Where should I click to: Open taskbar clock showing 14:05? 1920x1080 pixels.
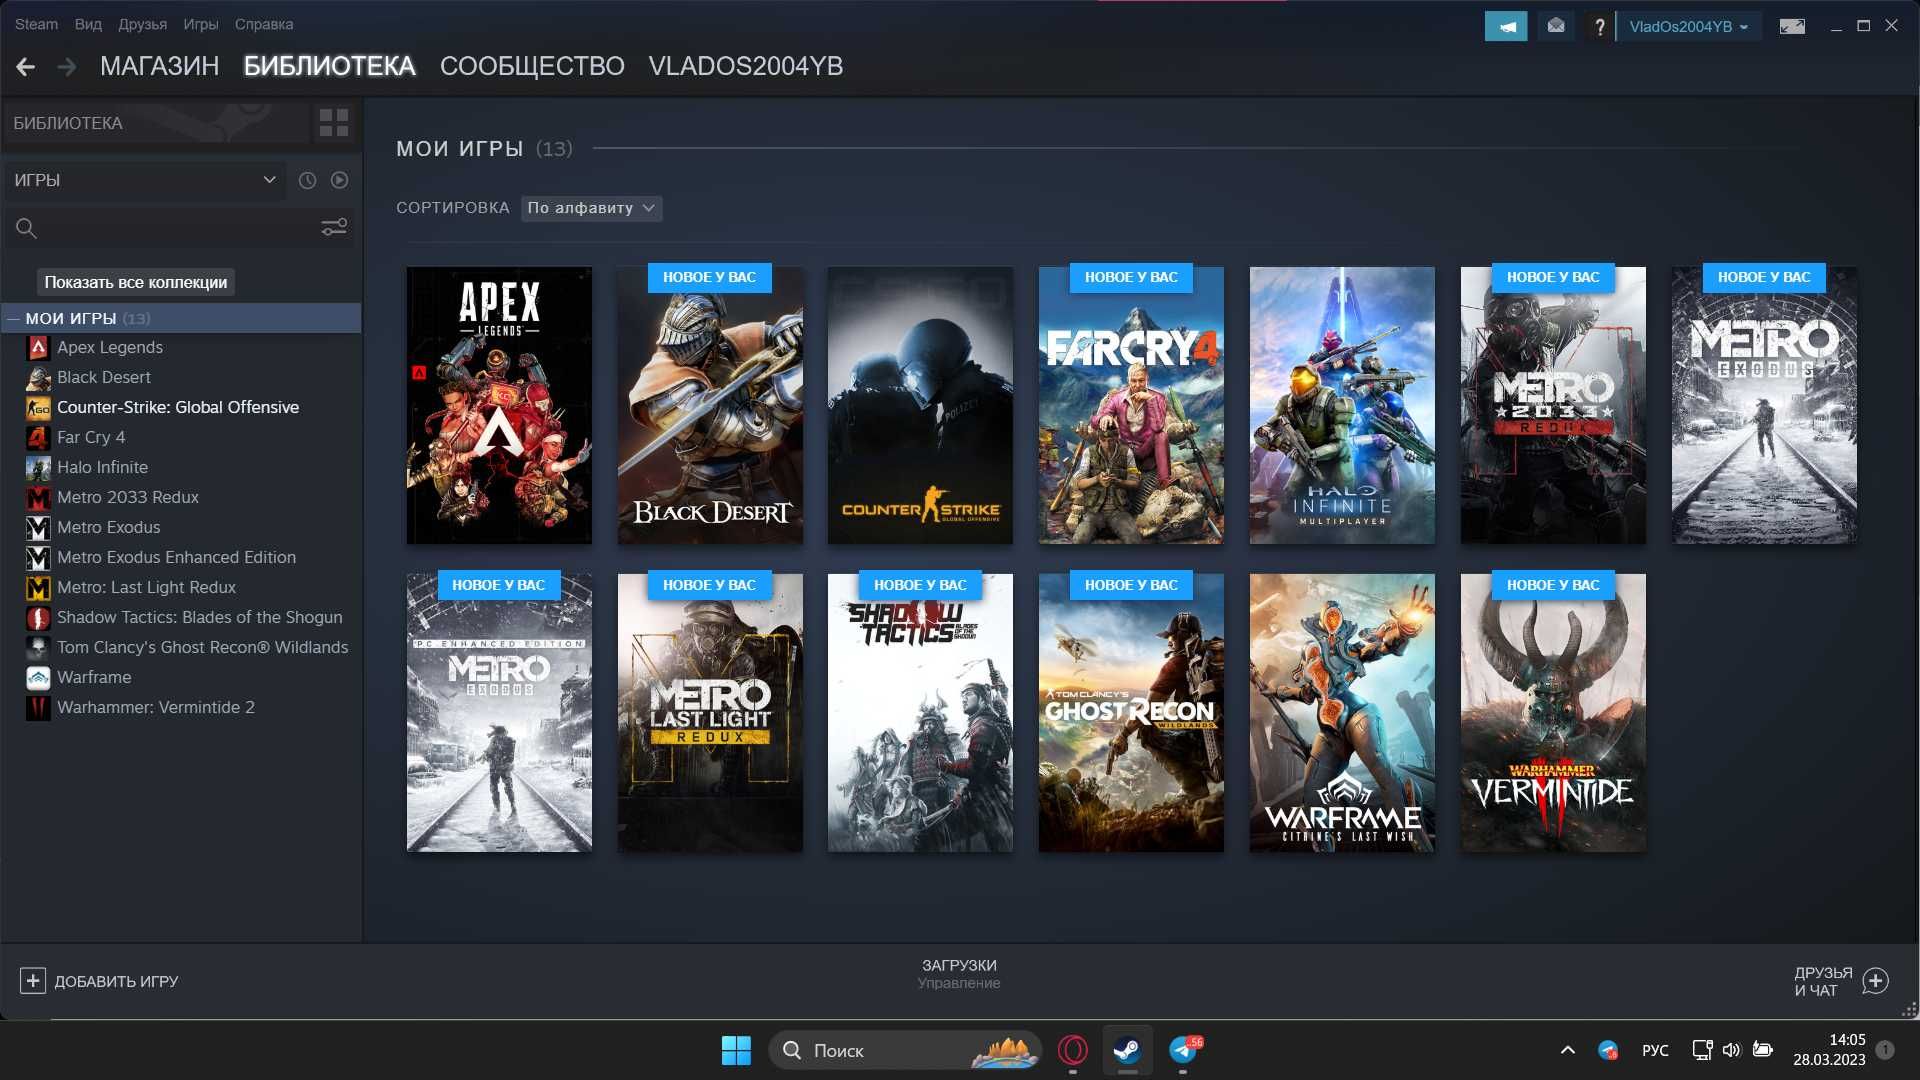coord(1829,1050)
